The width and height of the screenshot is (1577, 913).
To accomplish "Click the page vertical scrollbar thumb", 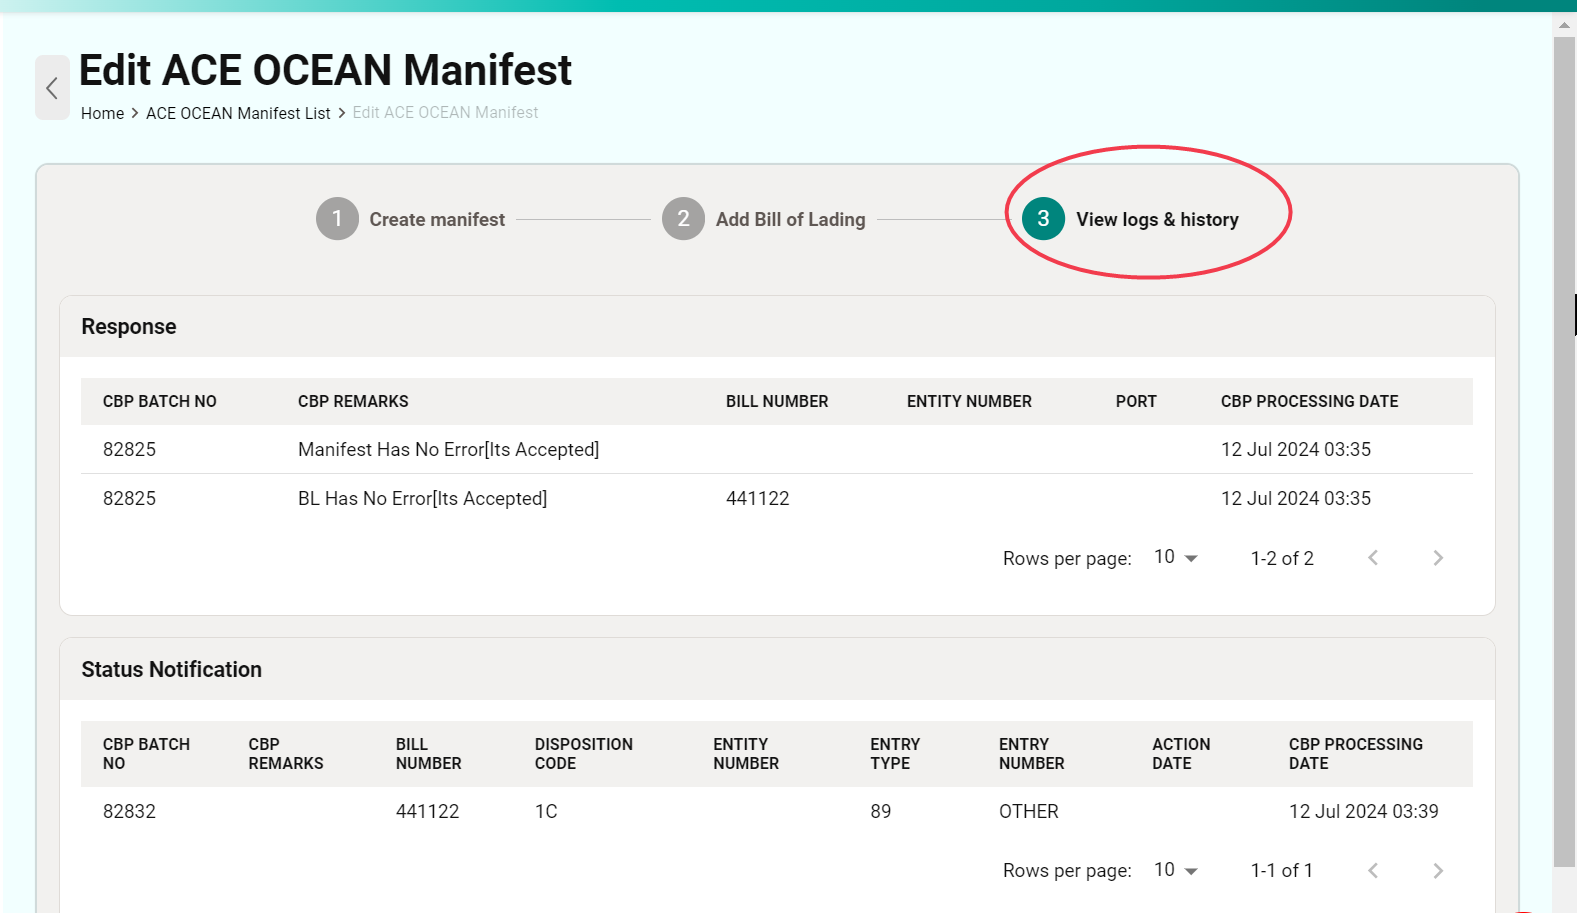I will click(x=1564, y=450).
